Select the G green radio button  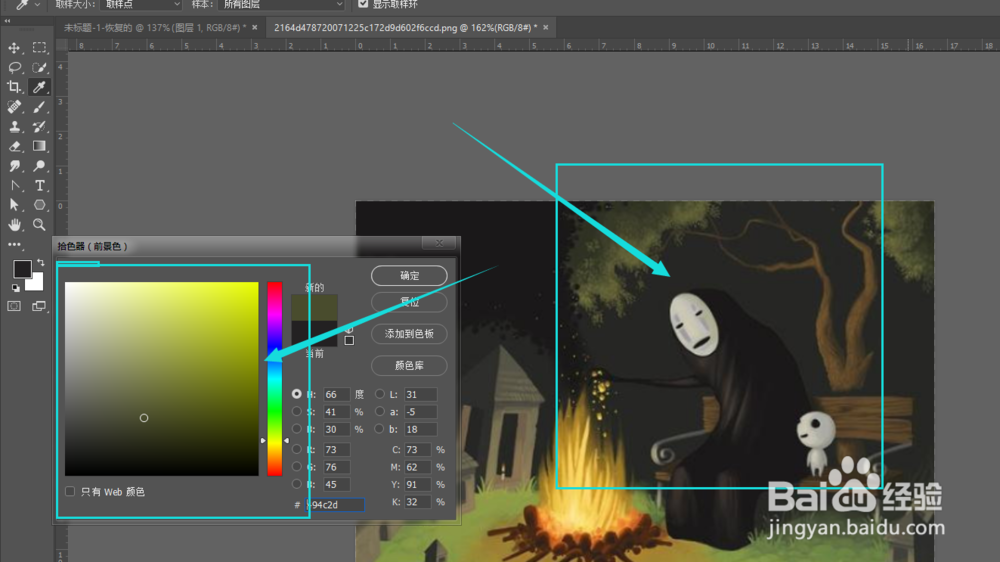tap(297, 466)
